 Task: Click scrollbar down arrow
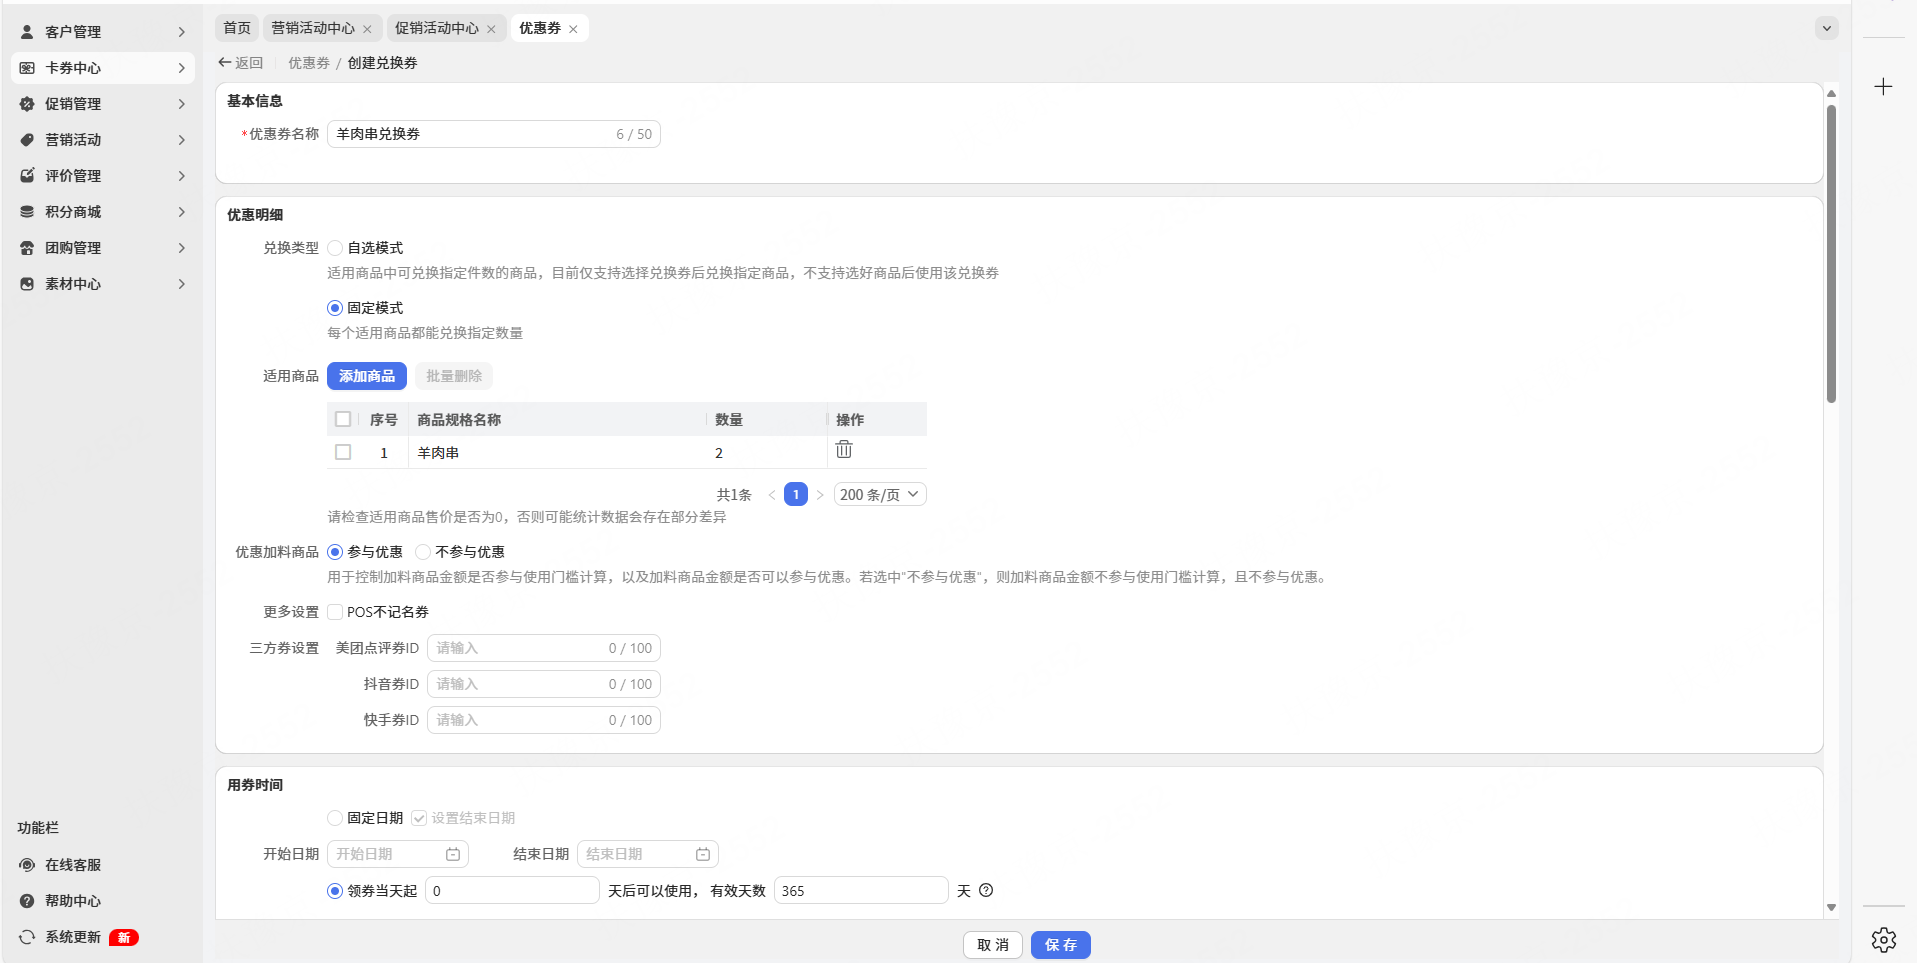1831,908
